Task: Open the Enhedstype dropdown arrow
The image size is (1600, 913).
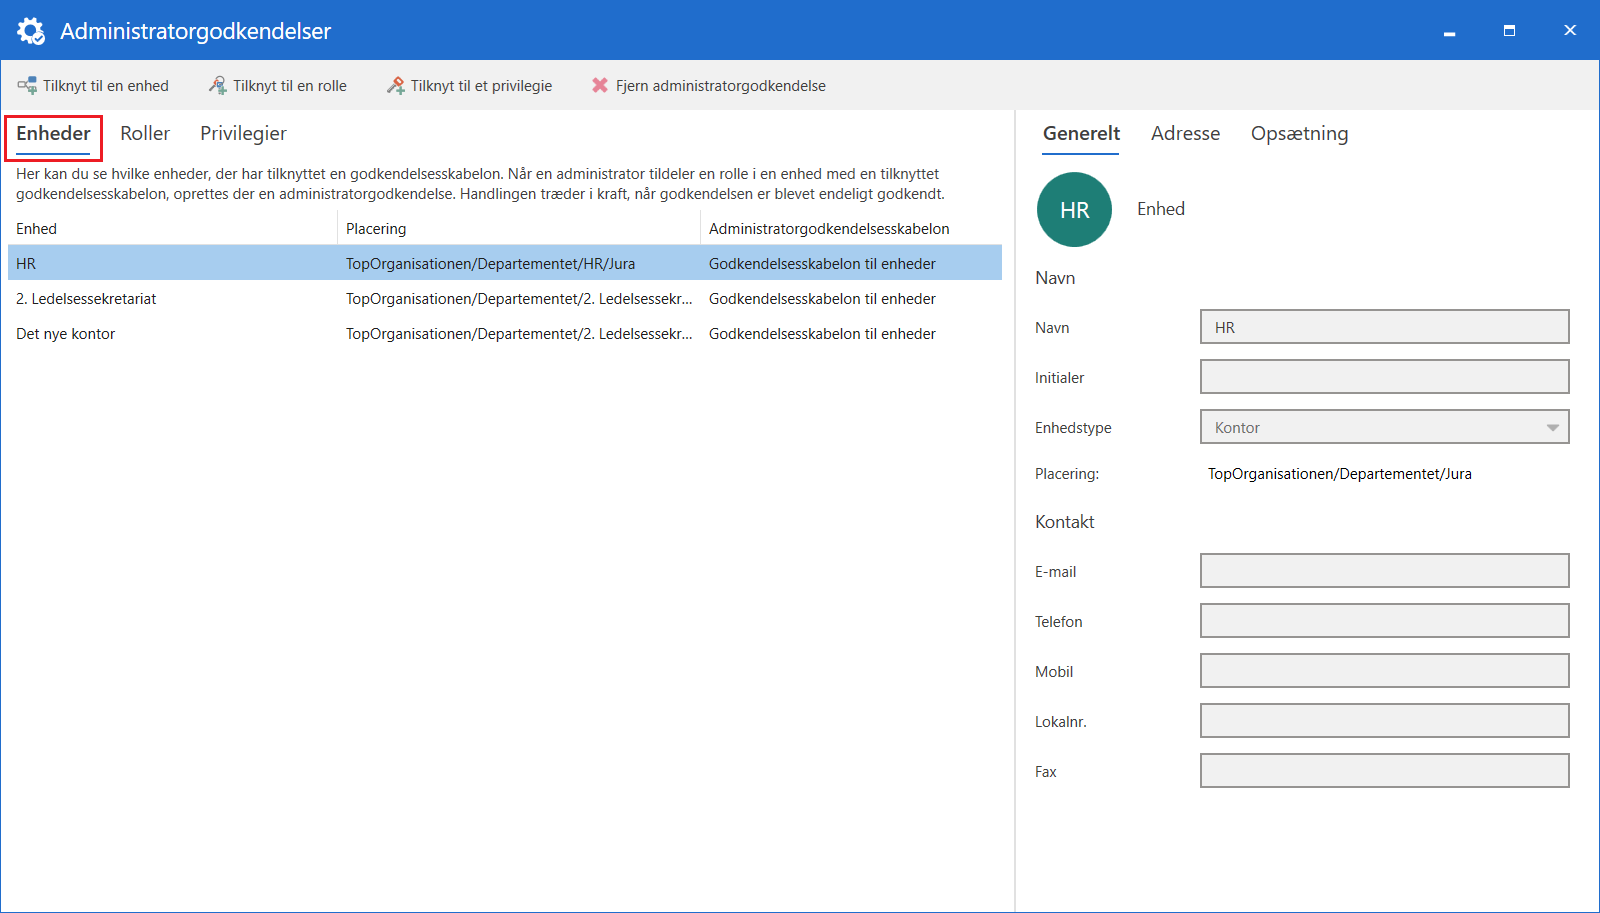Action: [1552, 427]
